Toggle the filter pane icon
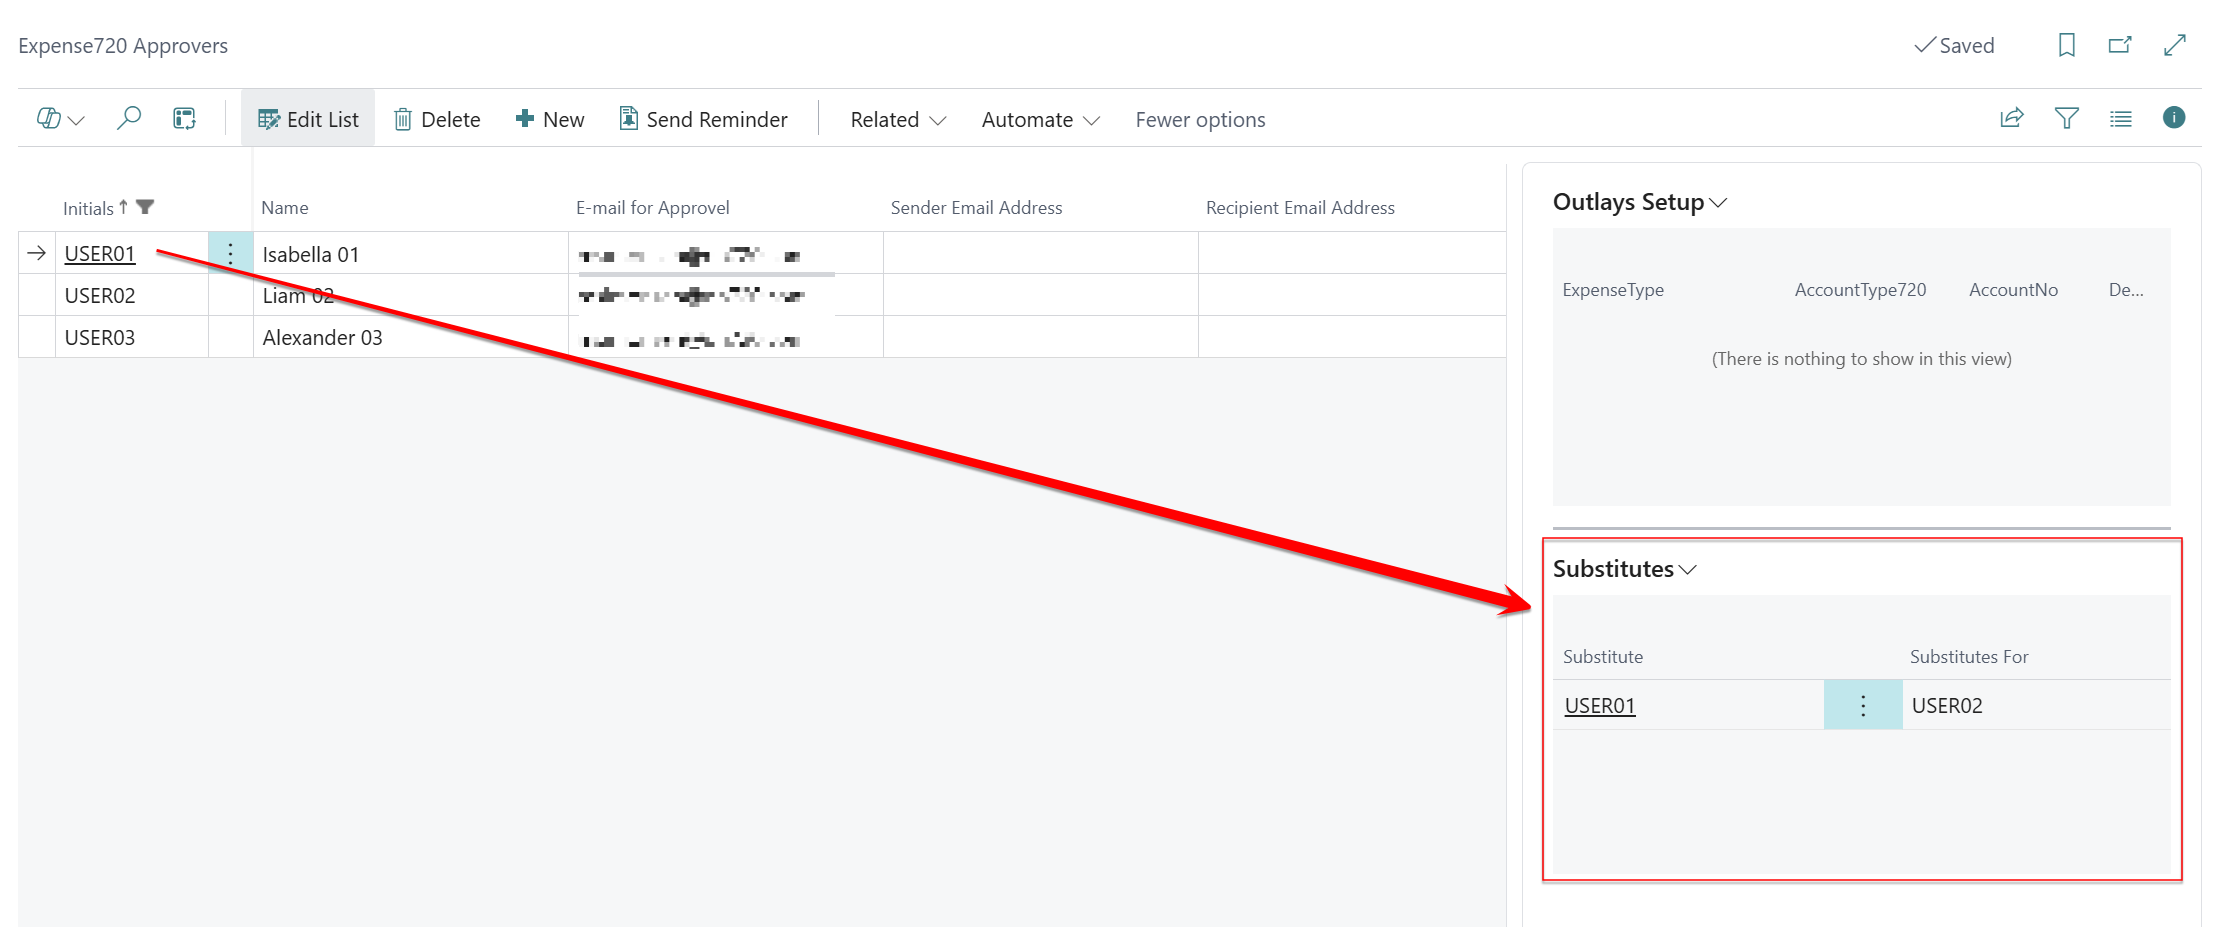The width and height of the screenshot is (2224, 927). (2067, 118)
